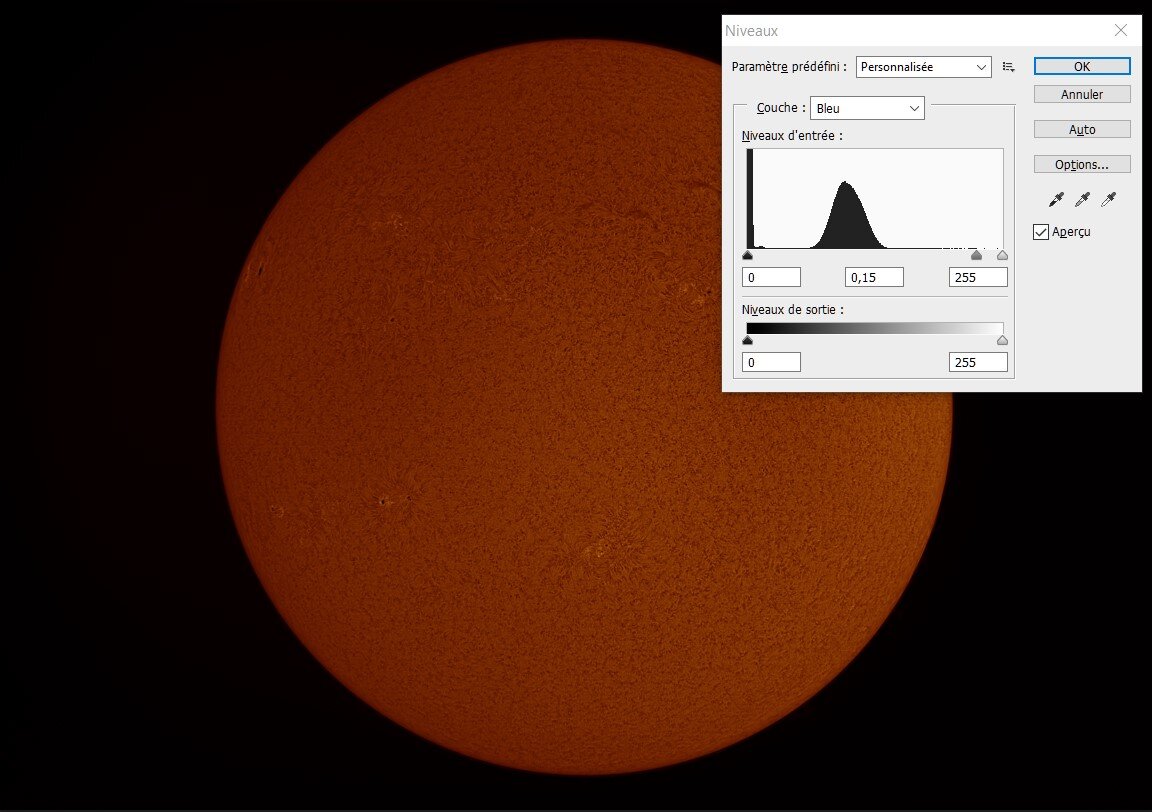
Task: Open the preset options menu icon
Action: click(1009, 67)
